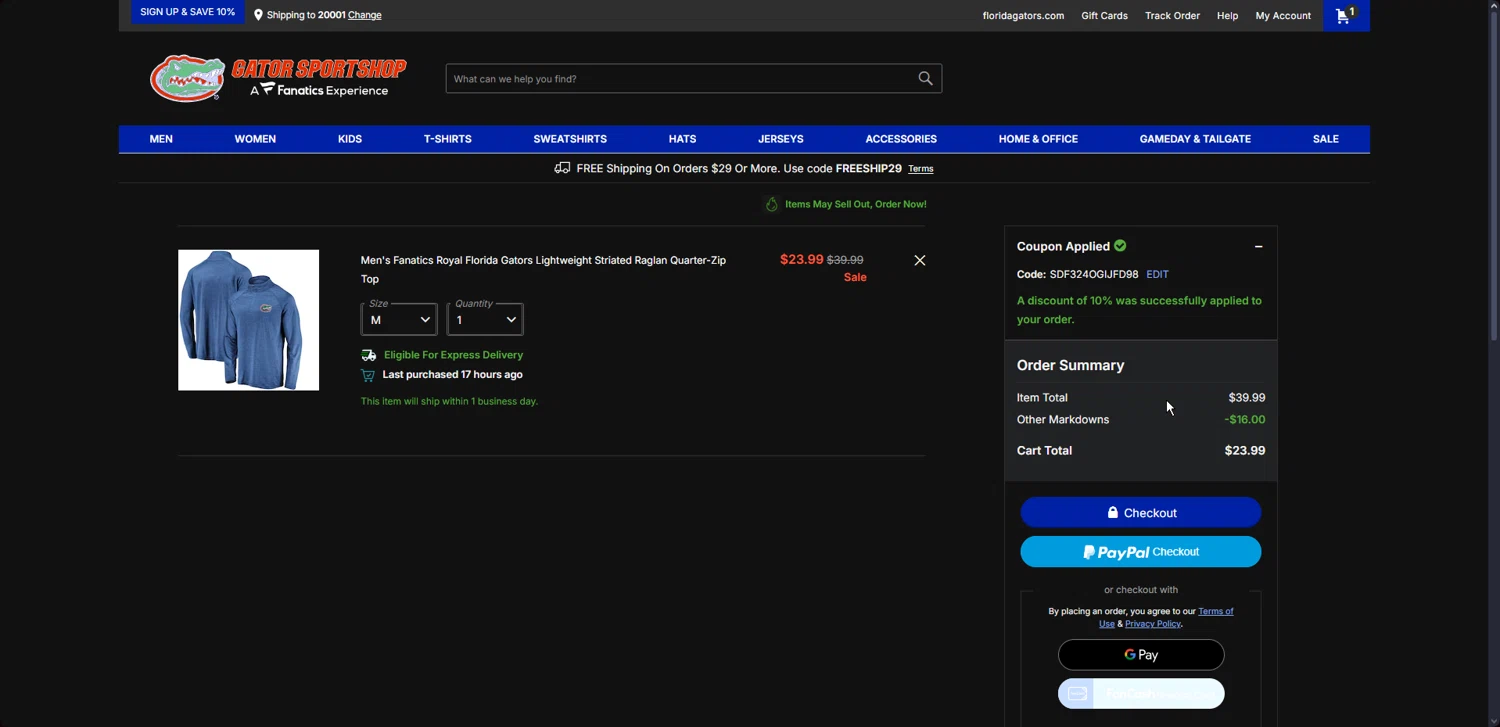Click the Google Pay button
1500x727 pixels.
(1141, 655)
